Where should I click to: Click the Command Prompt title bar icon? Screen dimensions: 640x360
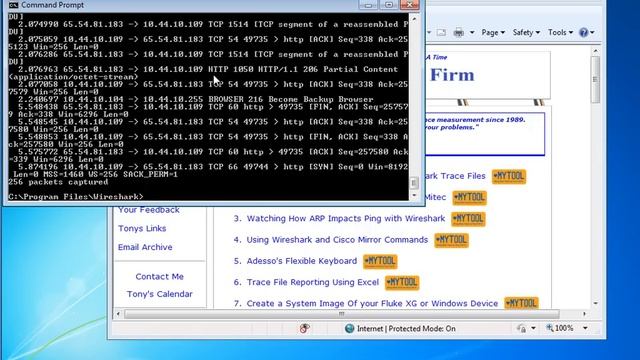[13, 5]
